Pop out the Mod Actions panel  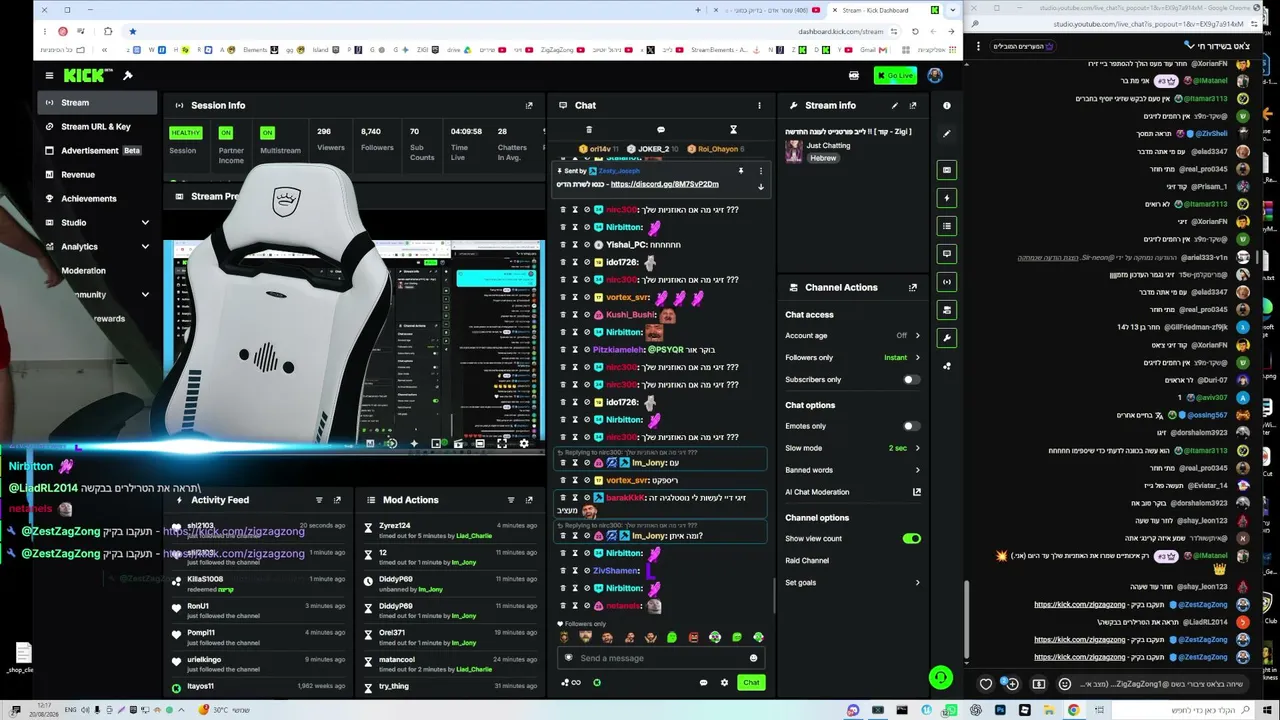pyautogui.click(x=529, y=500)
